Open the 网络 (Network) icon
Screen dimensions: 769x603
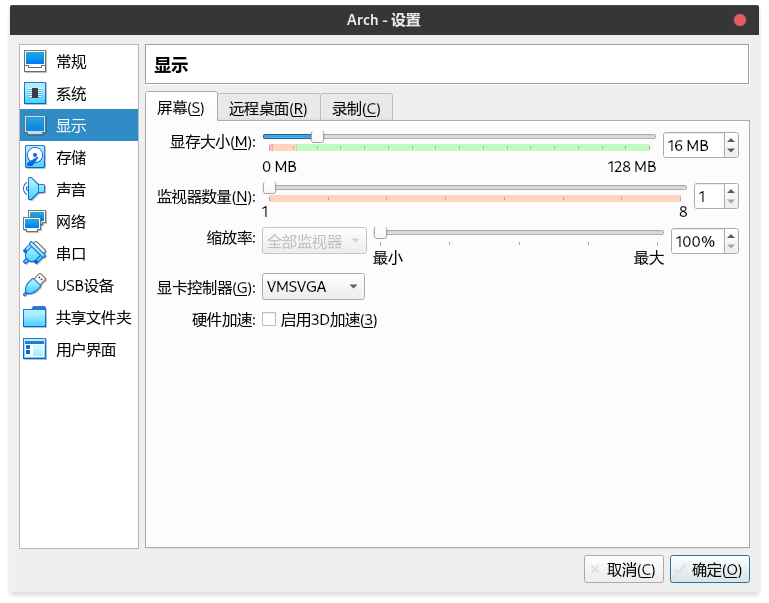point(35,221)
